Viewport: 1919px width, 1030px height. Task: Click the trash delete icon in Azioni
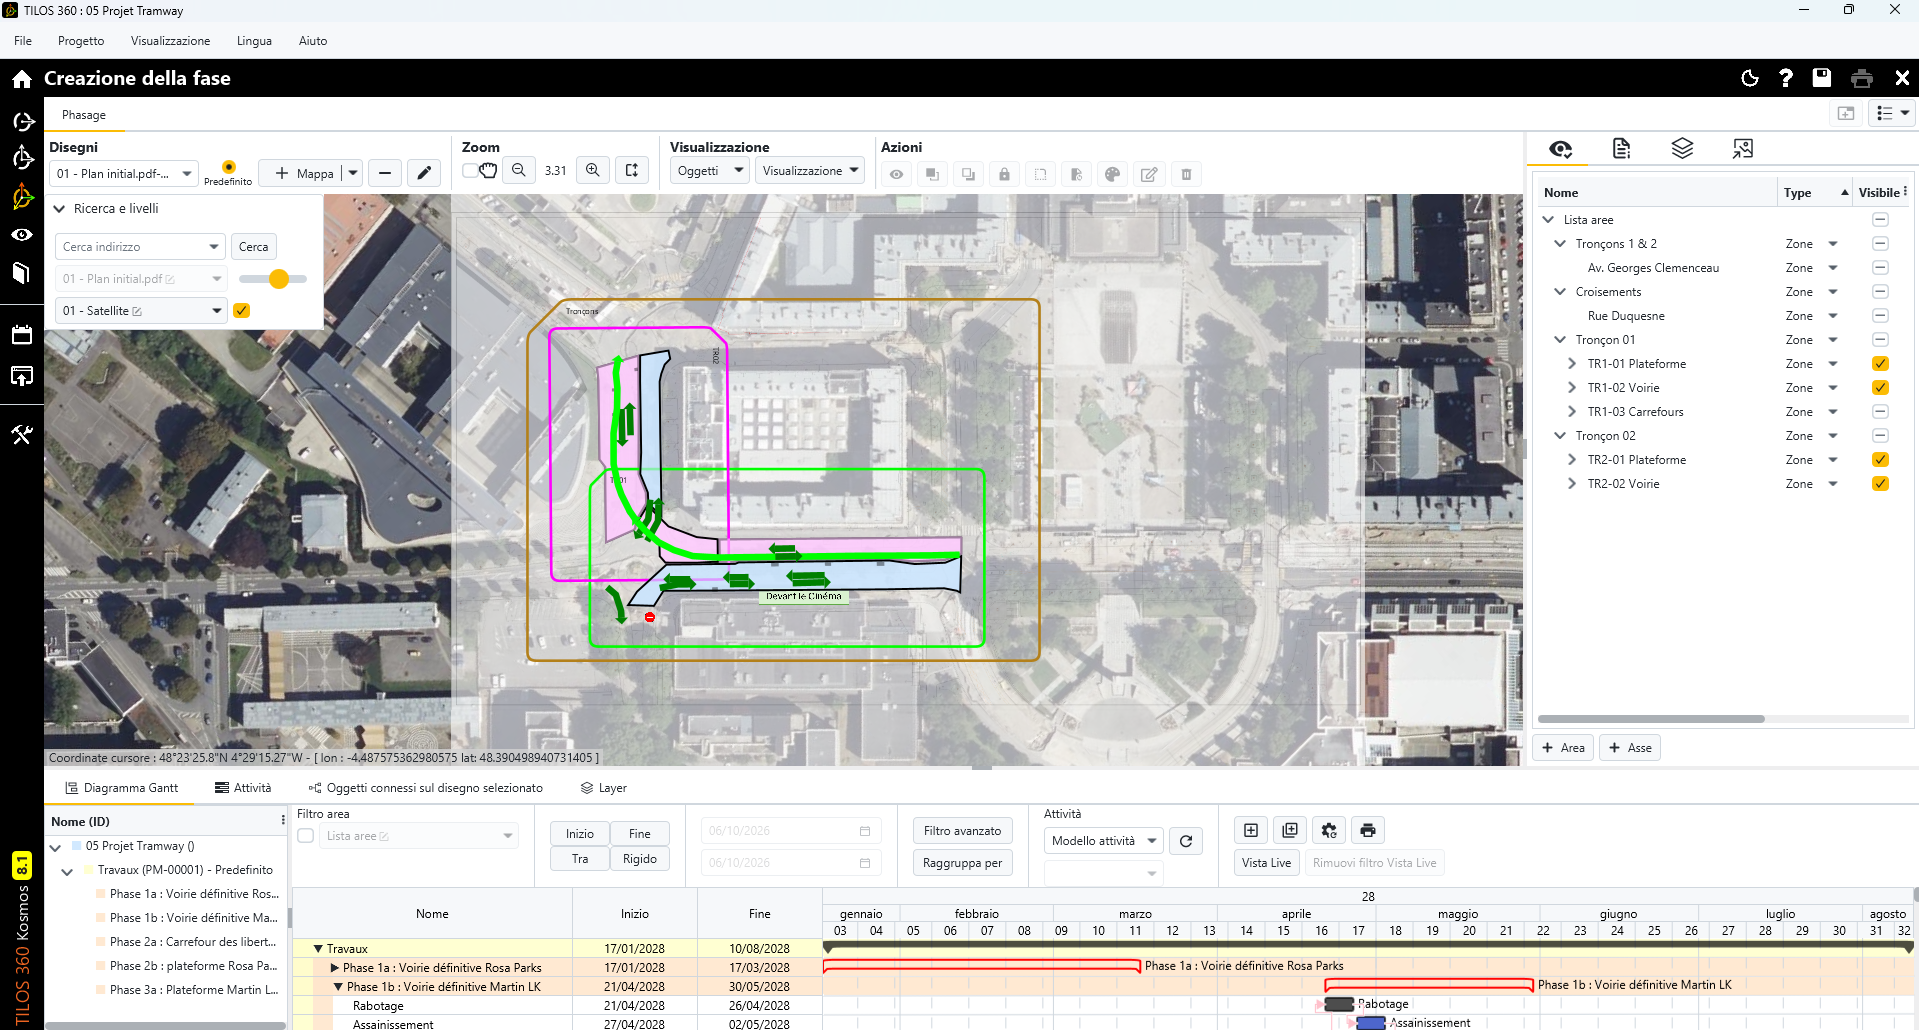1186,174
